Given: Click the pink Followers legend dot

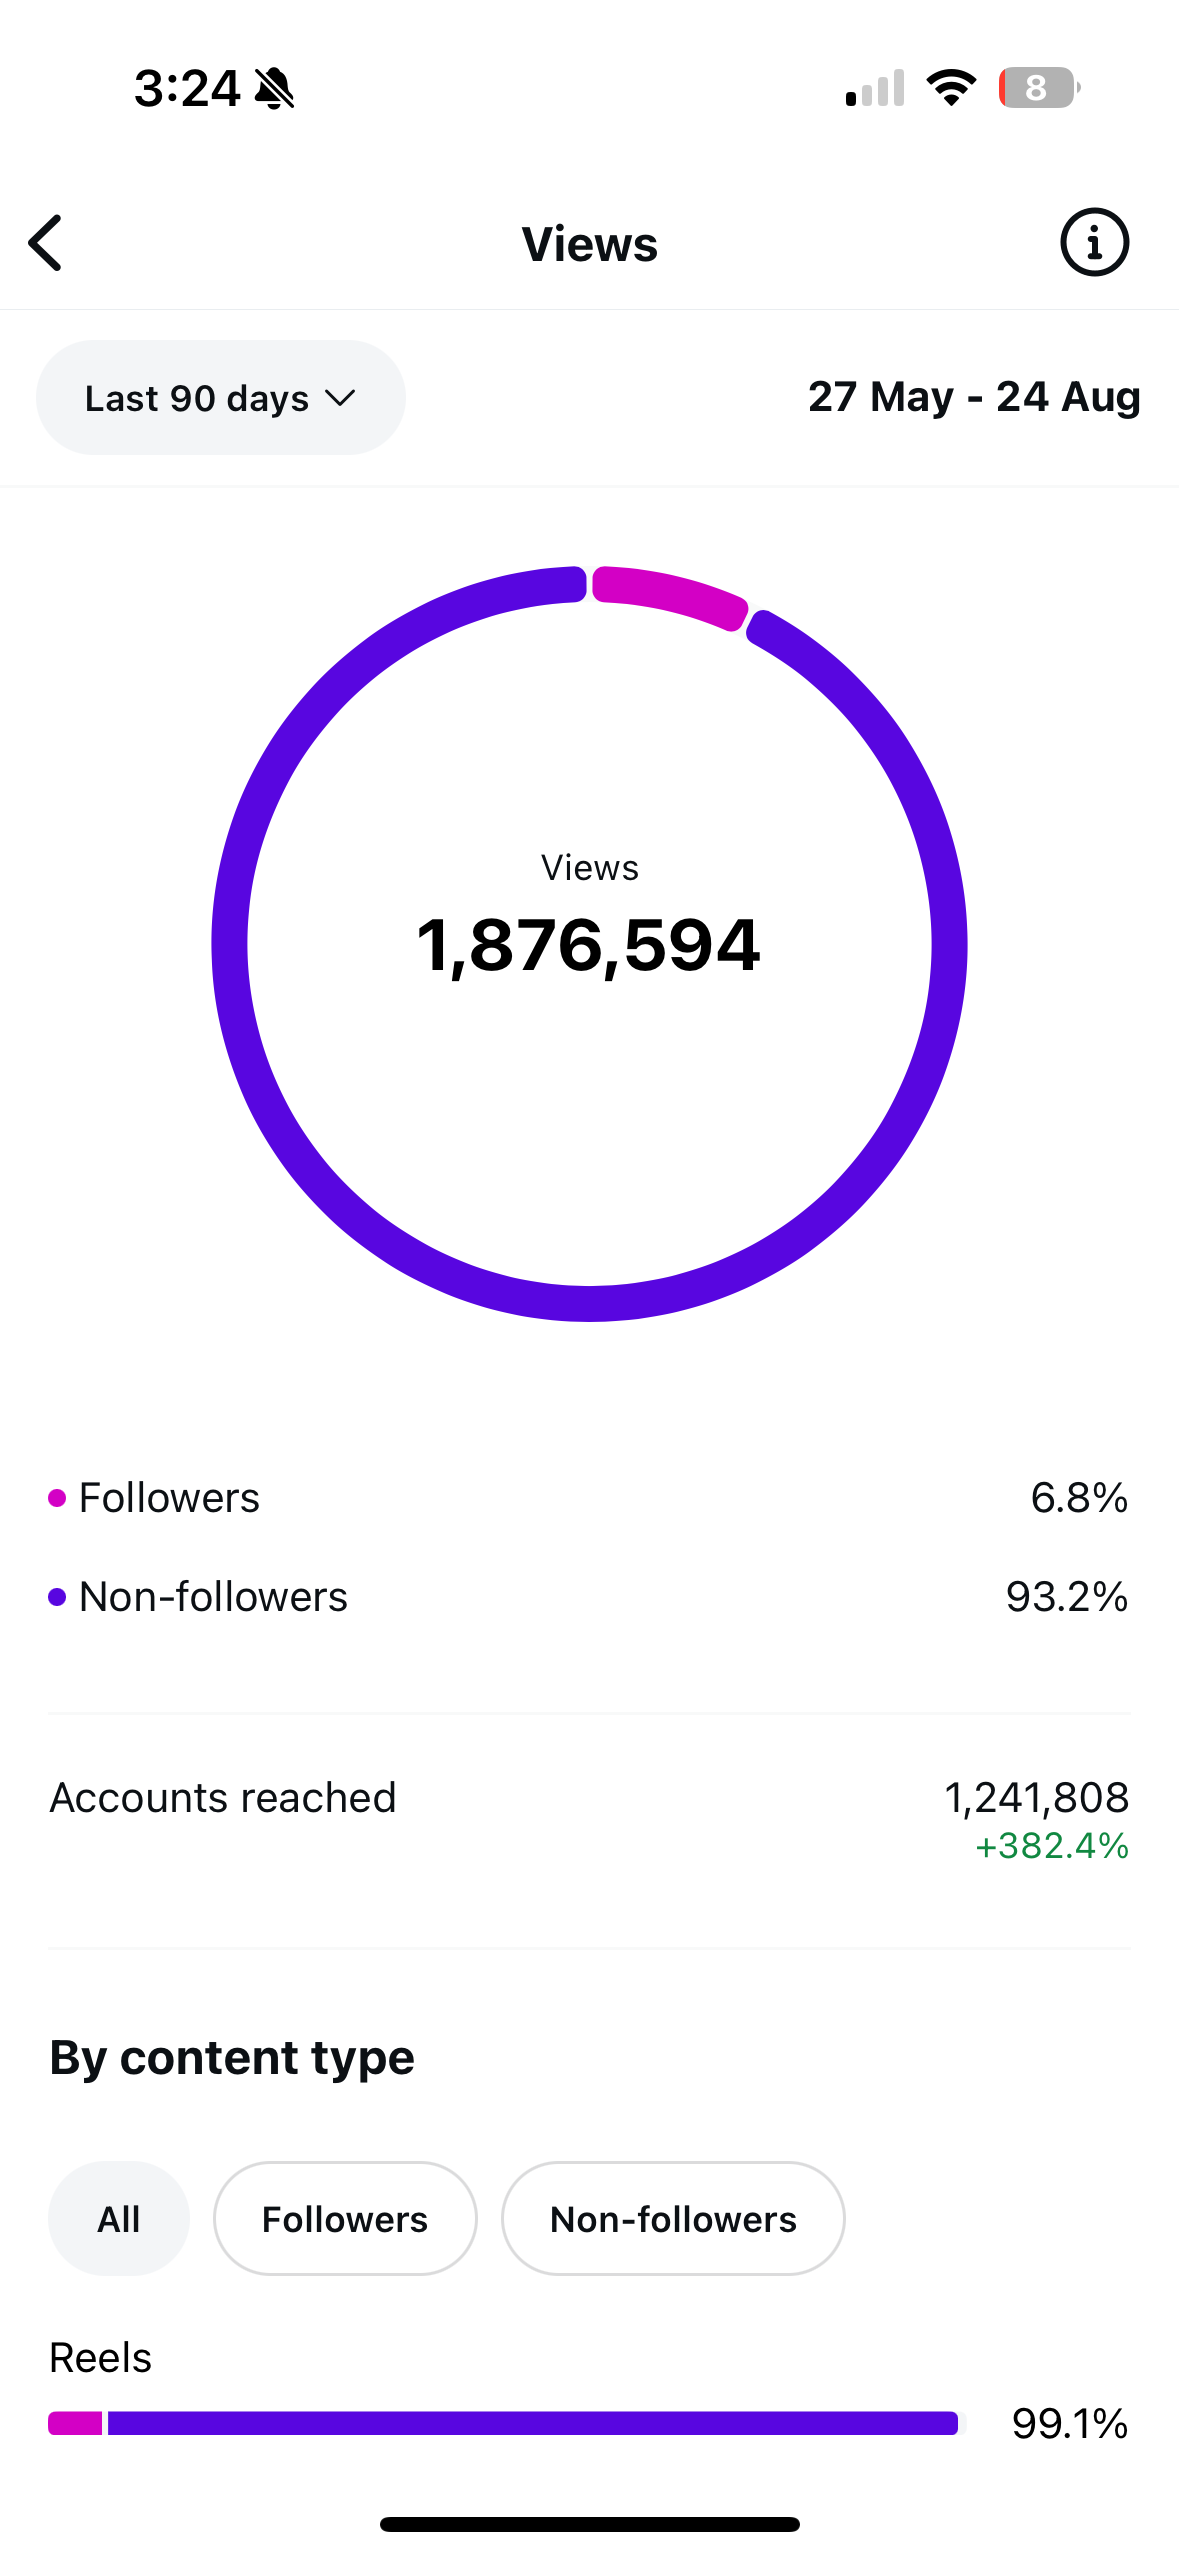Looking at the screenshot, I should 57,1498.
